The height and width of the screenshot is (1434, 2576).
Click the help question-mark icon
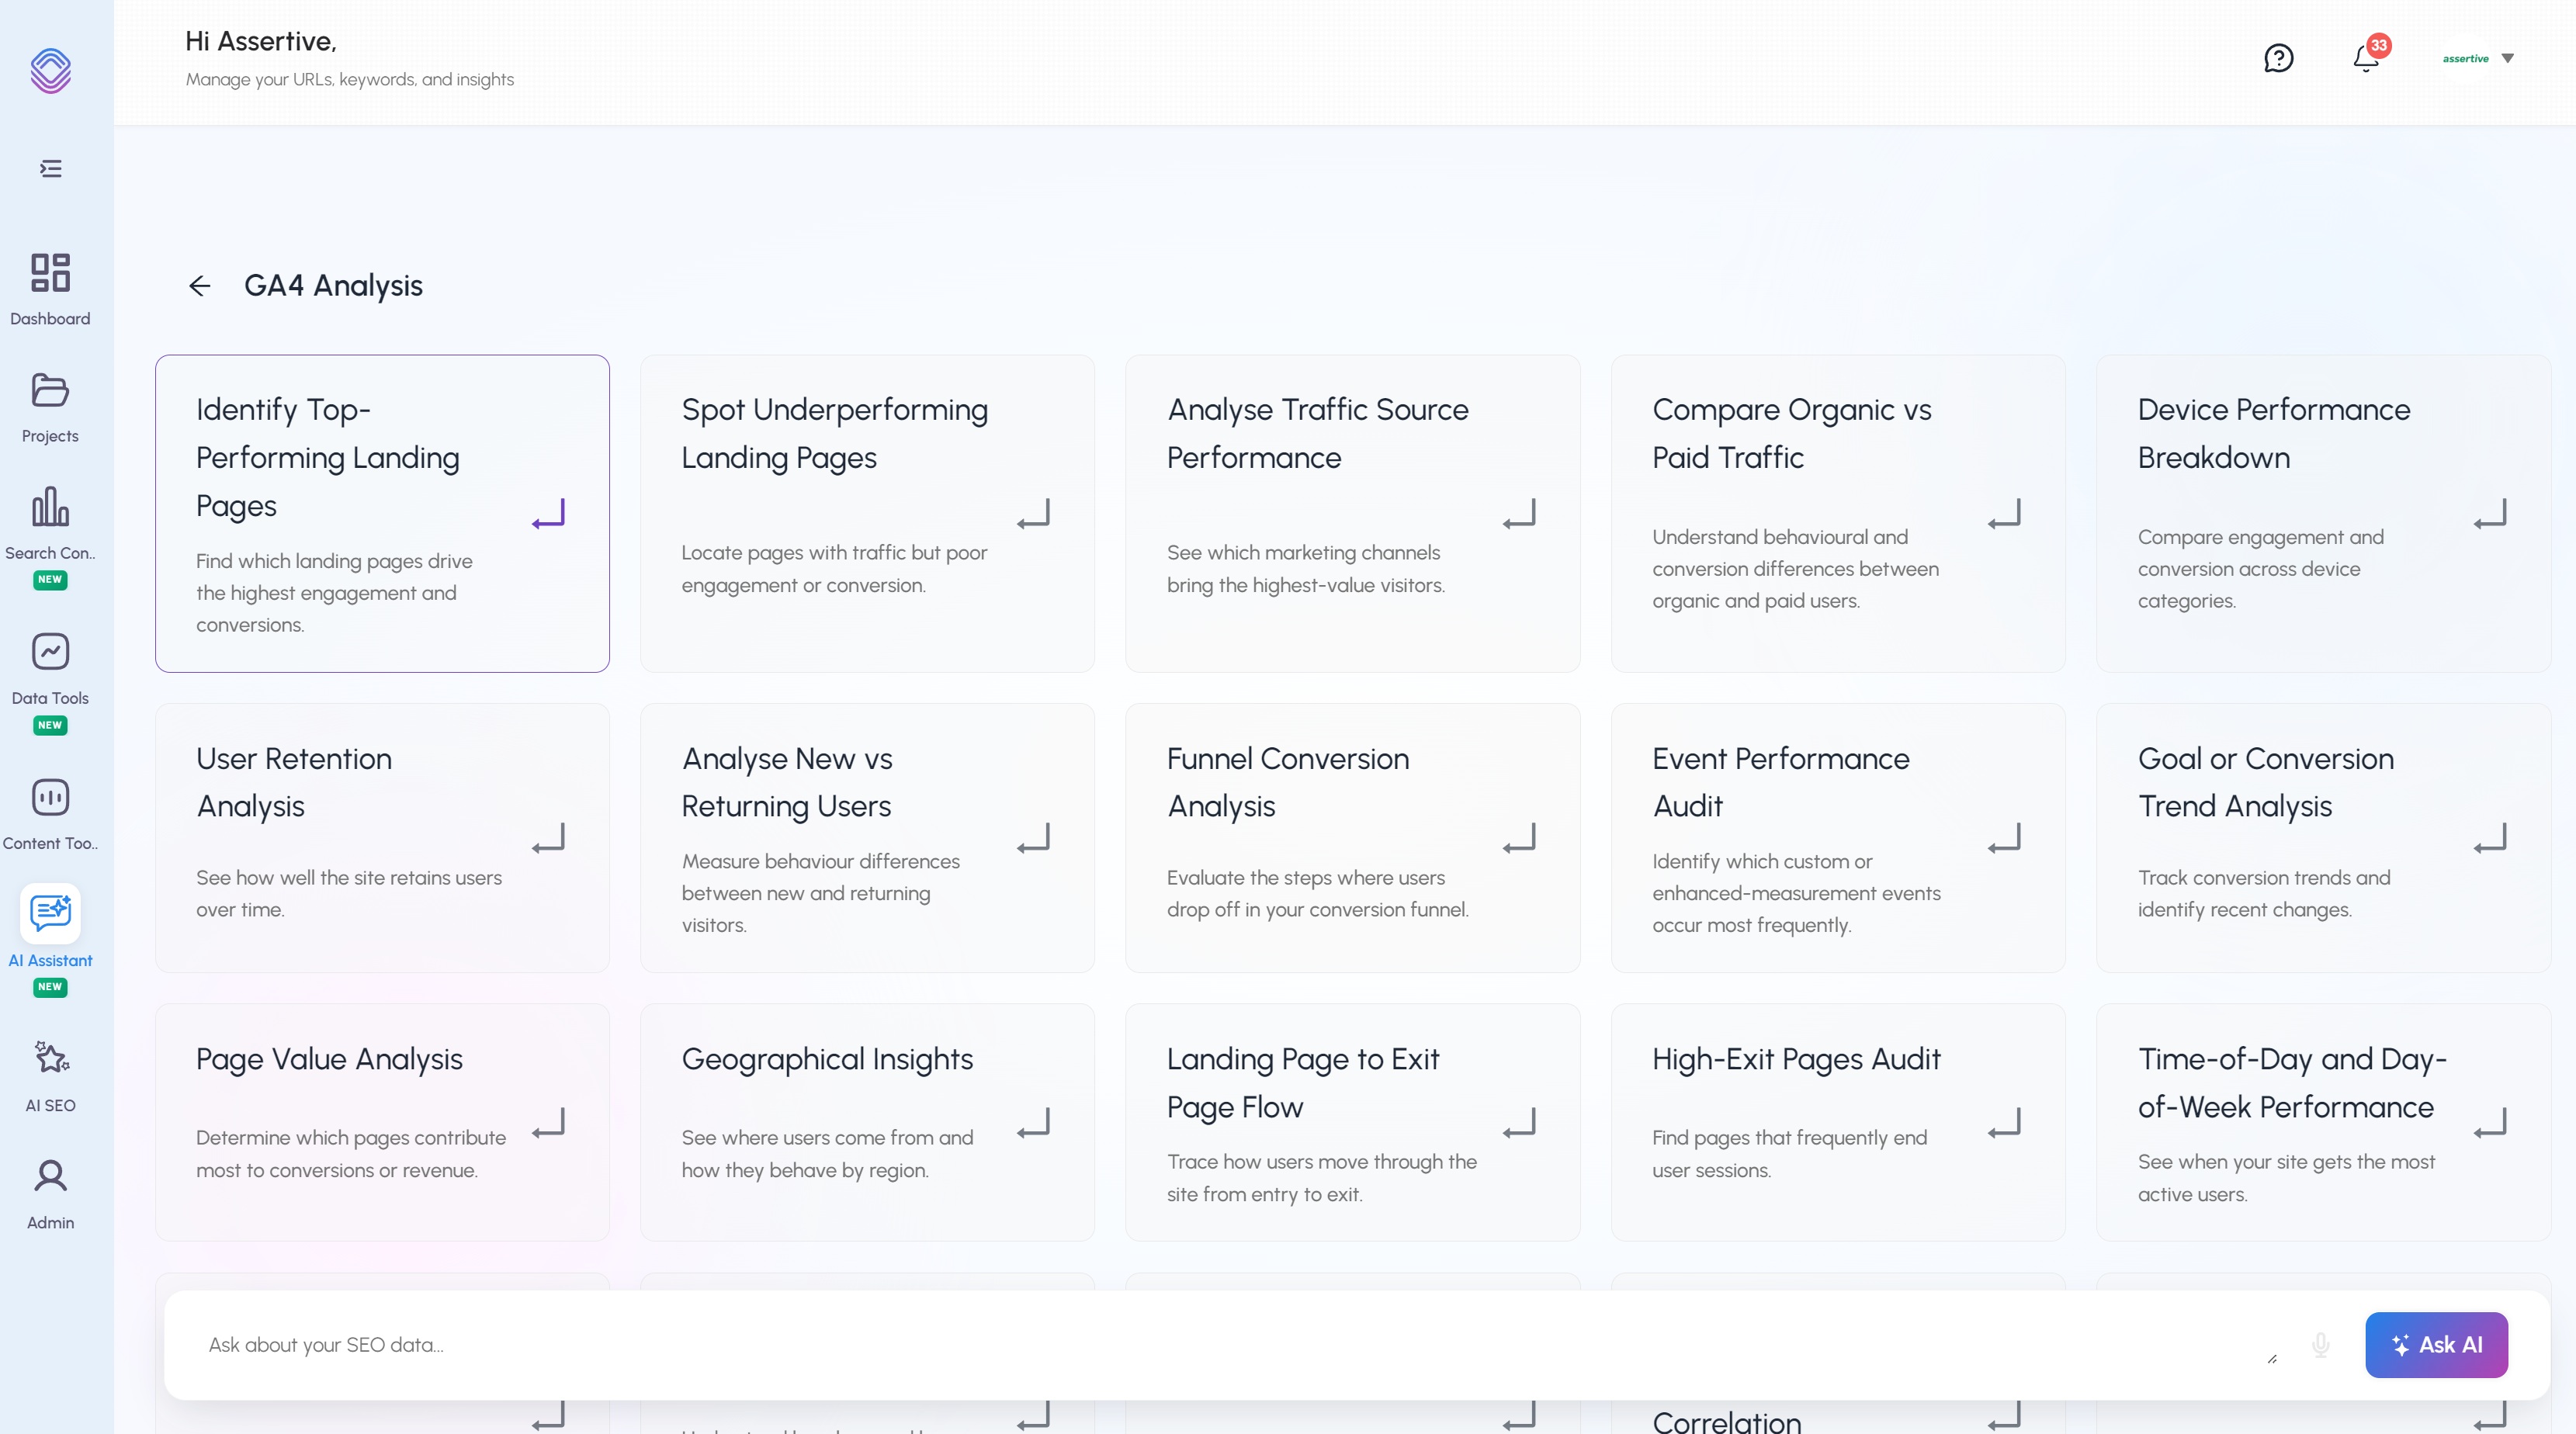[x=2279, y=58]
